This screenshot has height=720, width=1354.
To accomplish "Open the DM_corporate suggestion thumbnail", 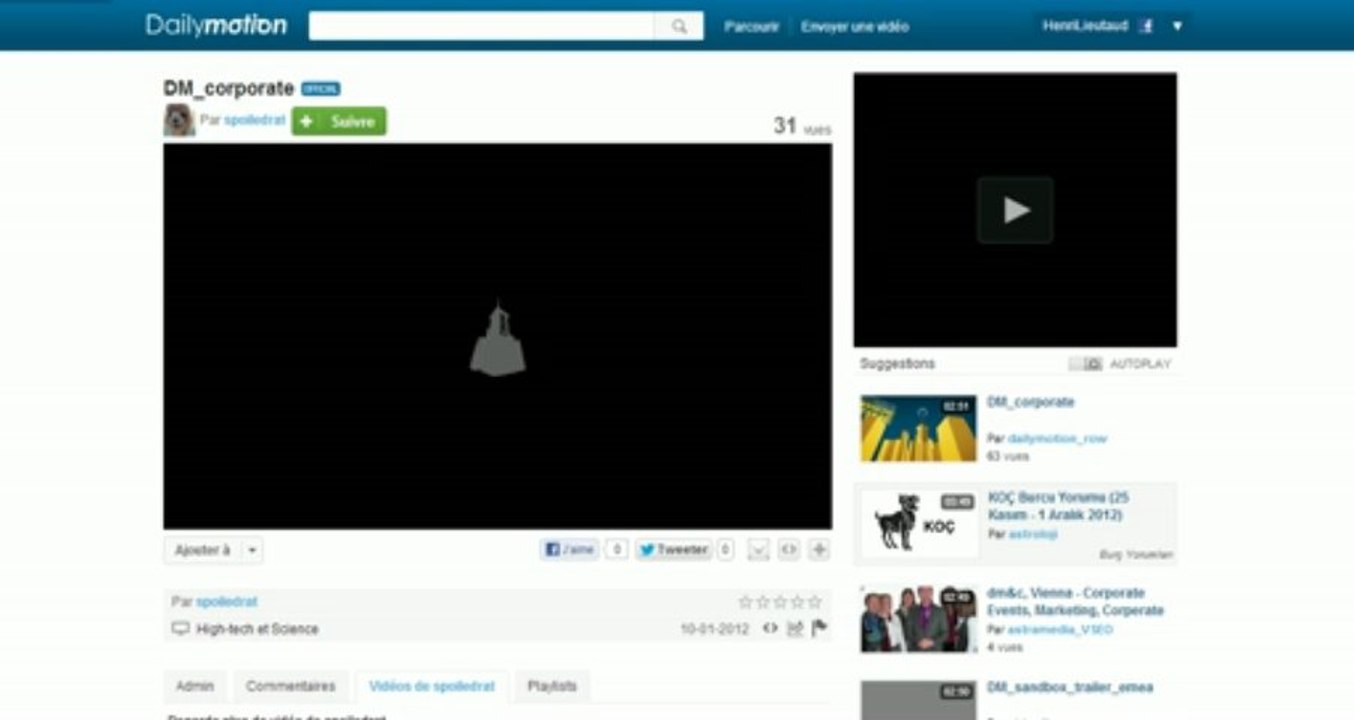I will [x=918, y=429].
